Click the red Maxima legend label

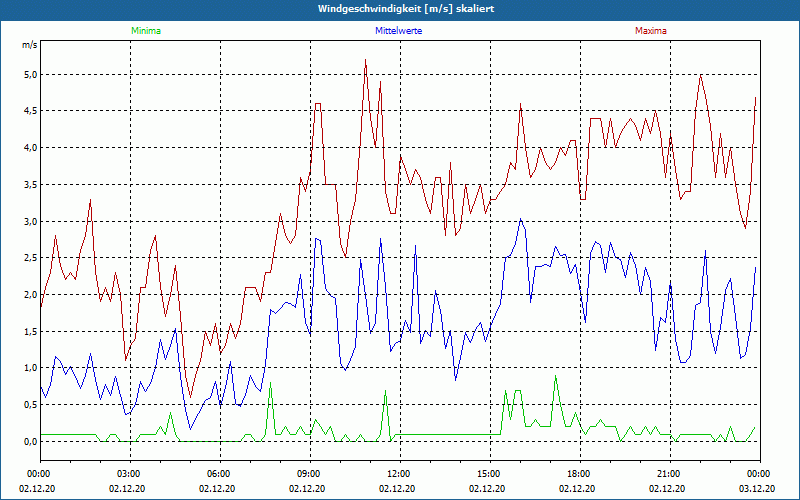coord(651,31)
